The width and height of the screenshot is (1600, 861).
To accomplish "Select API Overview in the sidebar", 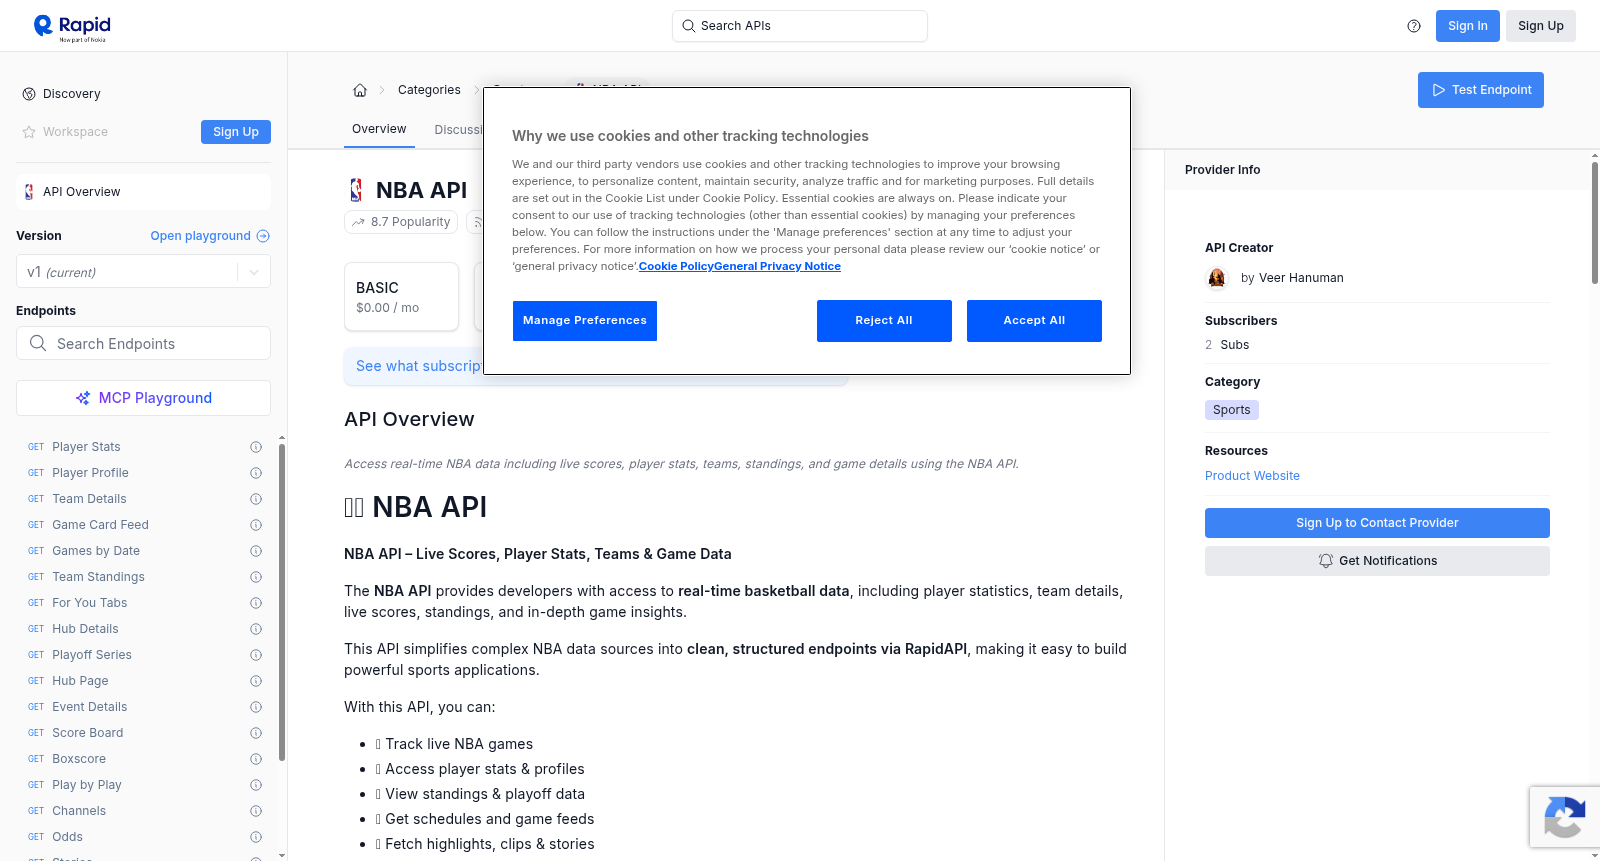I will pyautogui.click(x=143, y=192).
